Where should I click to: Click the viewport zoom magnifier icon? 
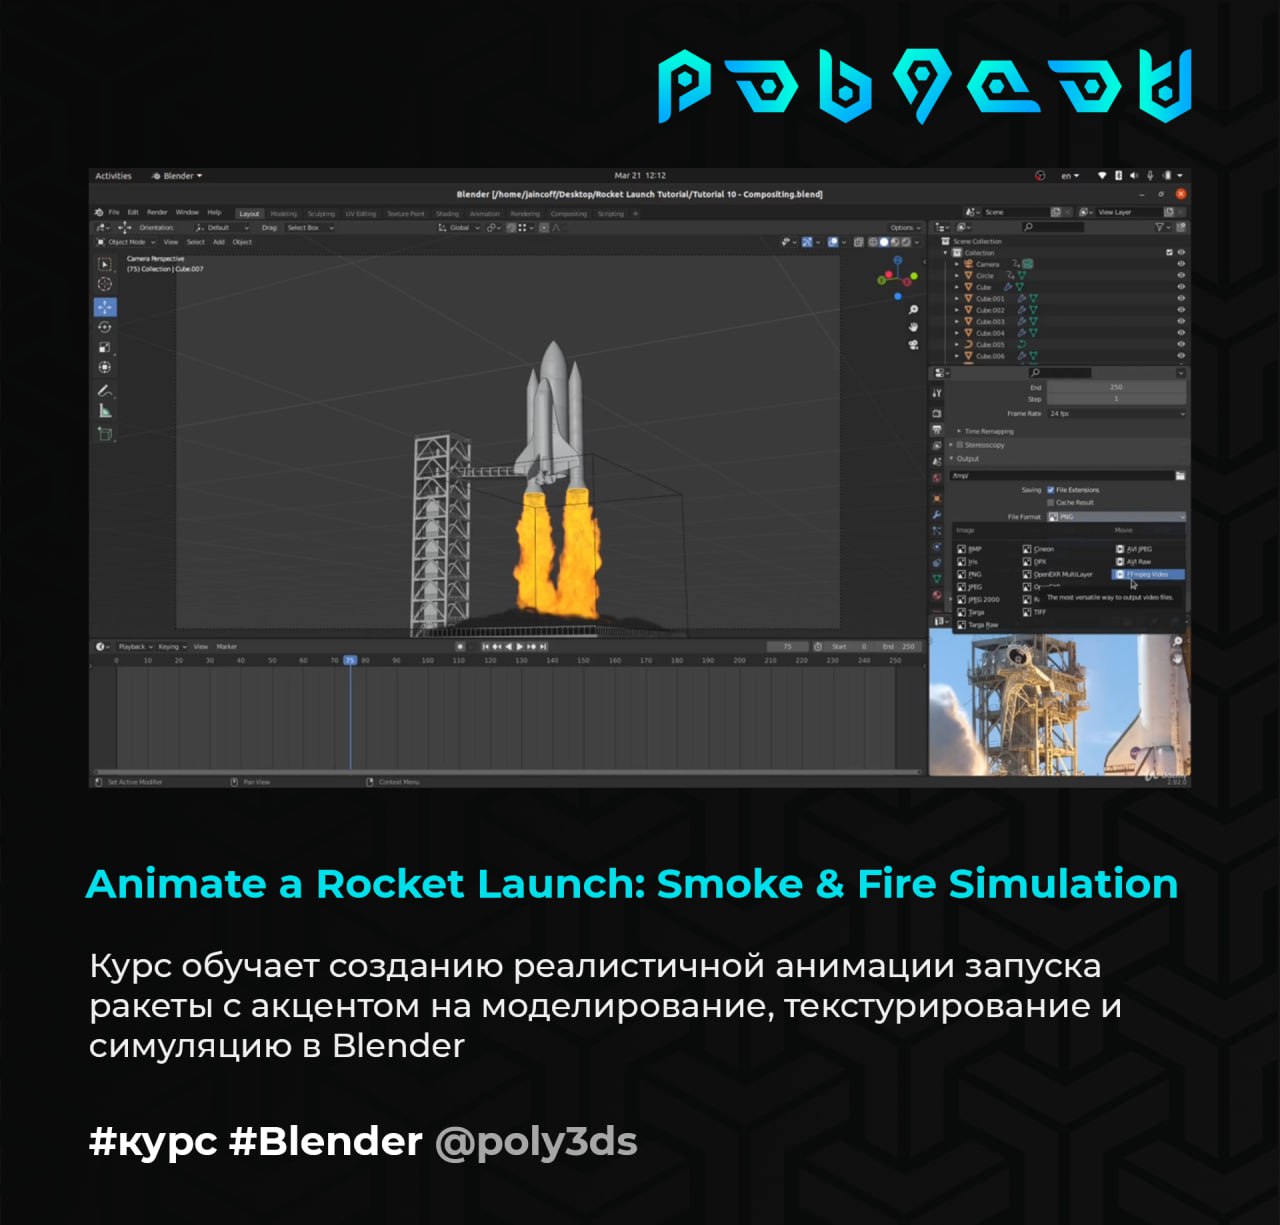coord(913,310)
